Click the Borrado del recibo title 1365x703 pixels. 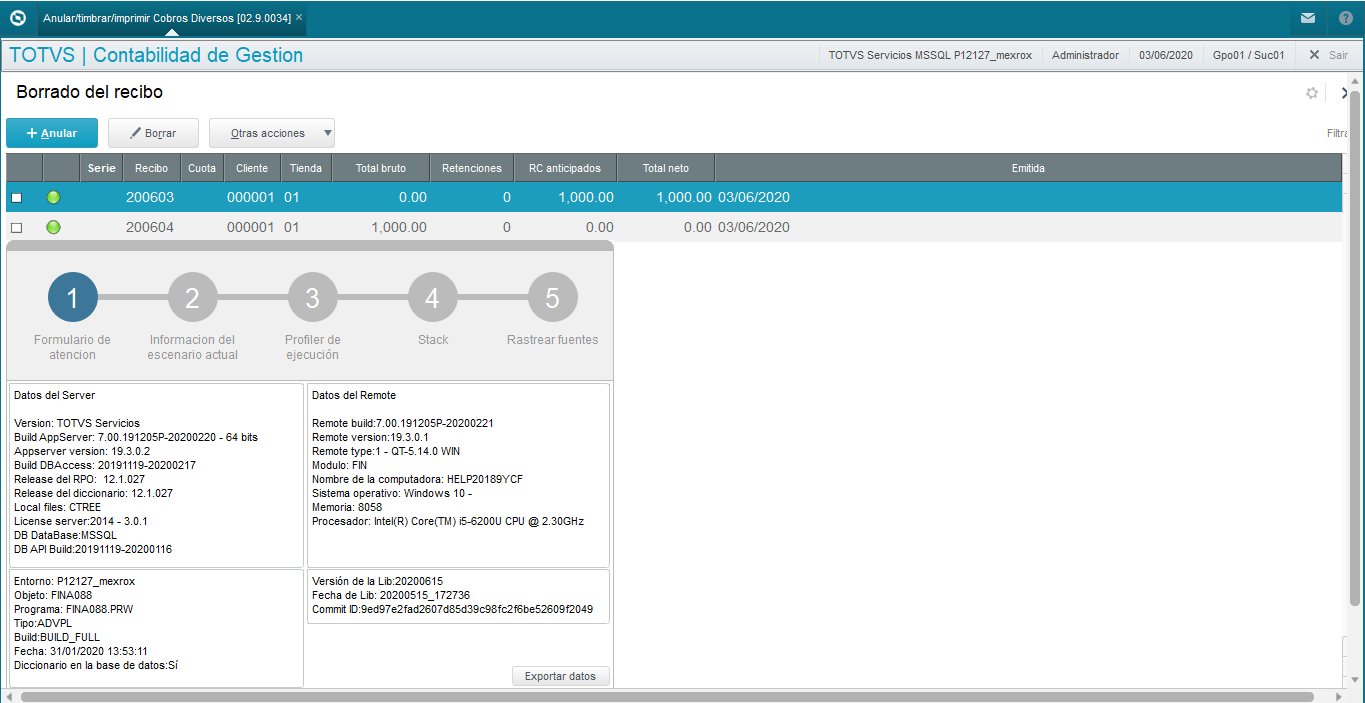(x=90, y=92)
